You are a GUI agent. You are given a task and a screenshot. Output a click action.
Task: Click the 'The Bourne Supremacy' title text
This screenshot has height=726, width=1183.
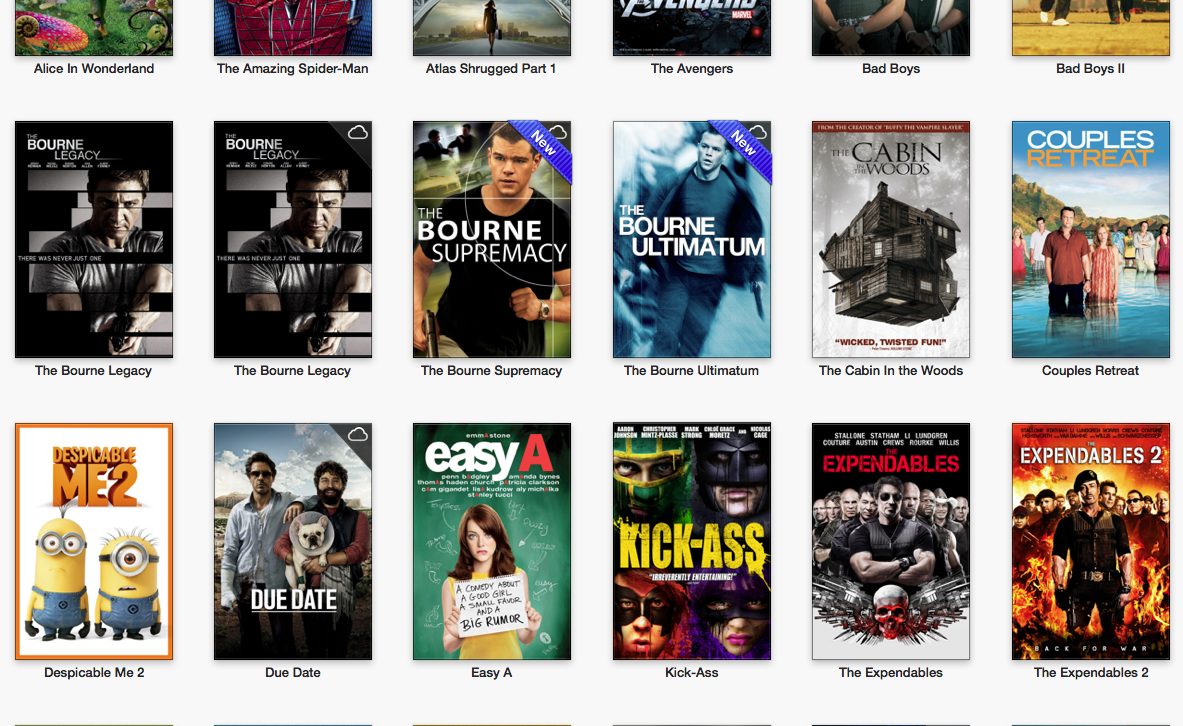click(492, 371)
